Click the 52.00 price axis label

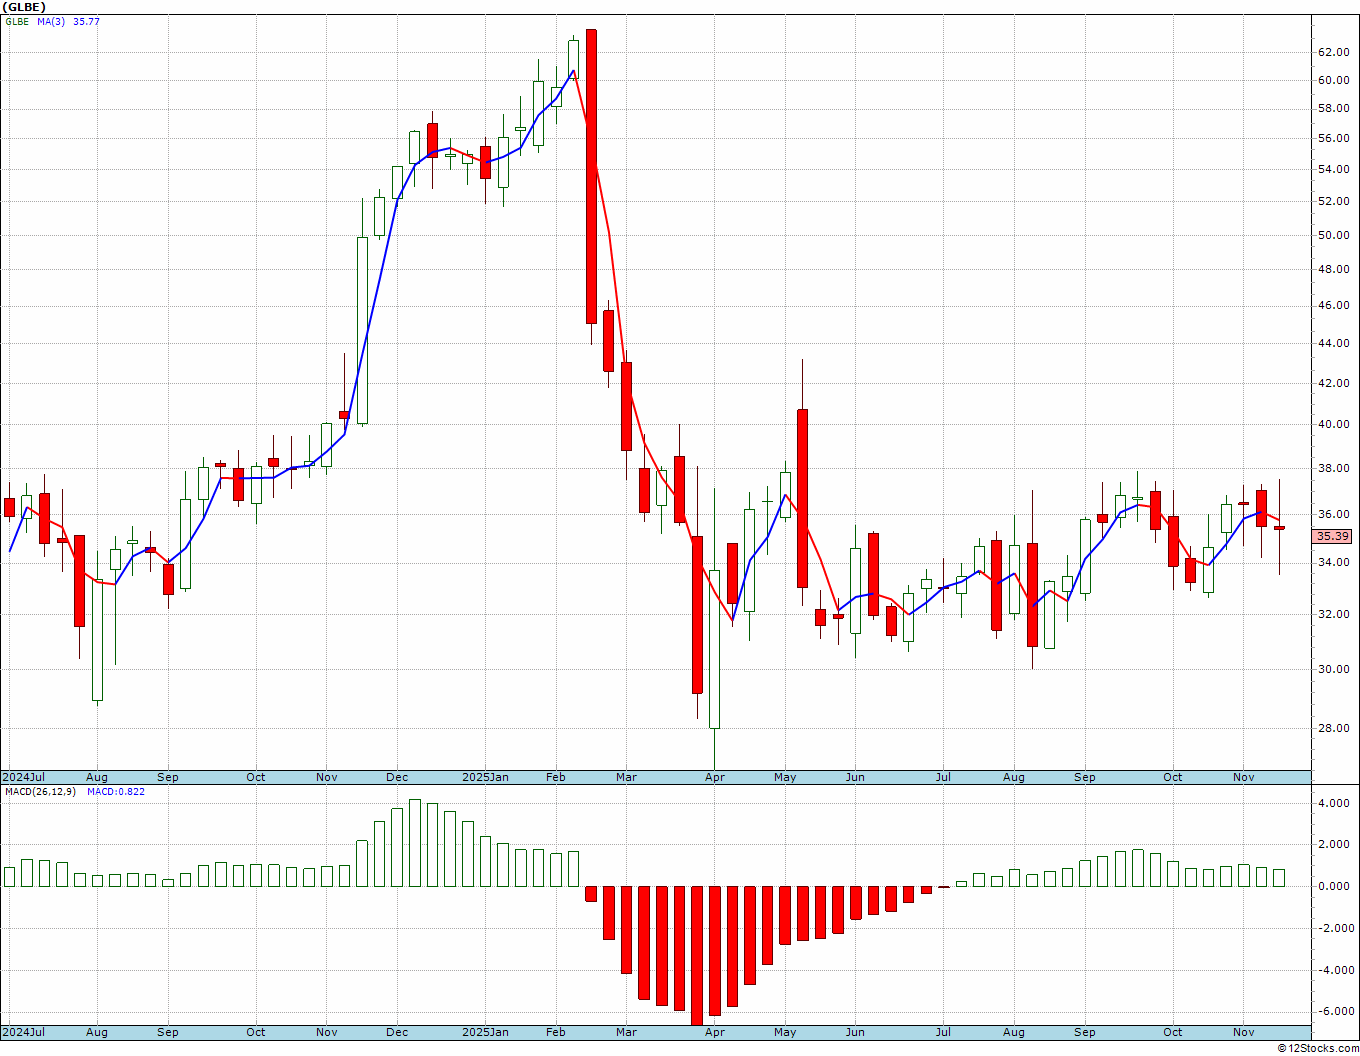1333,202
